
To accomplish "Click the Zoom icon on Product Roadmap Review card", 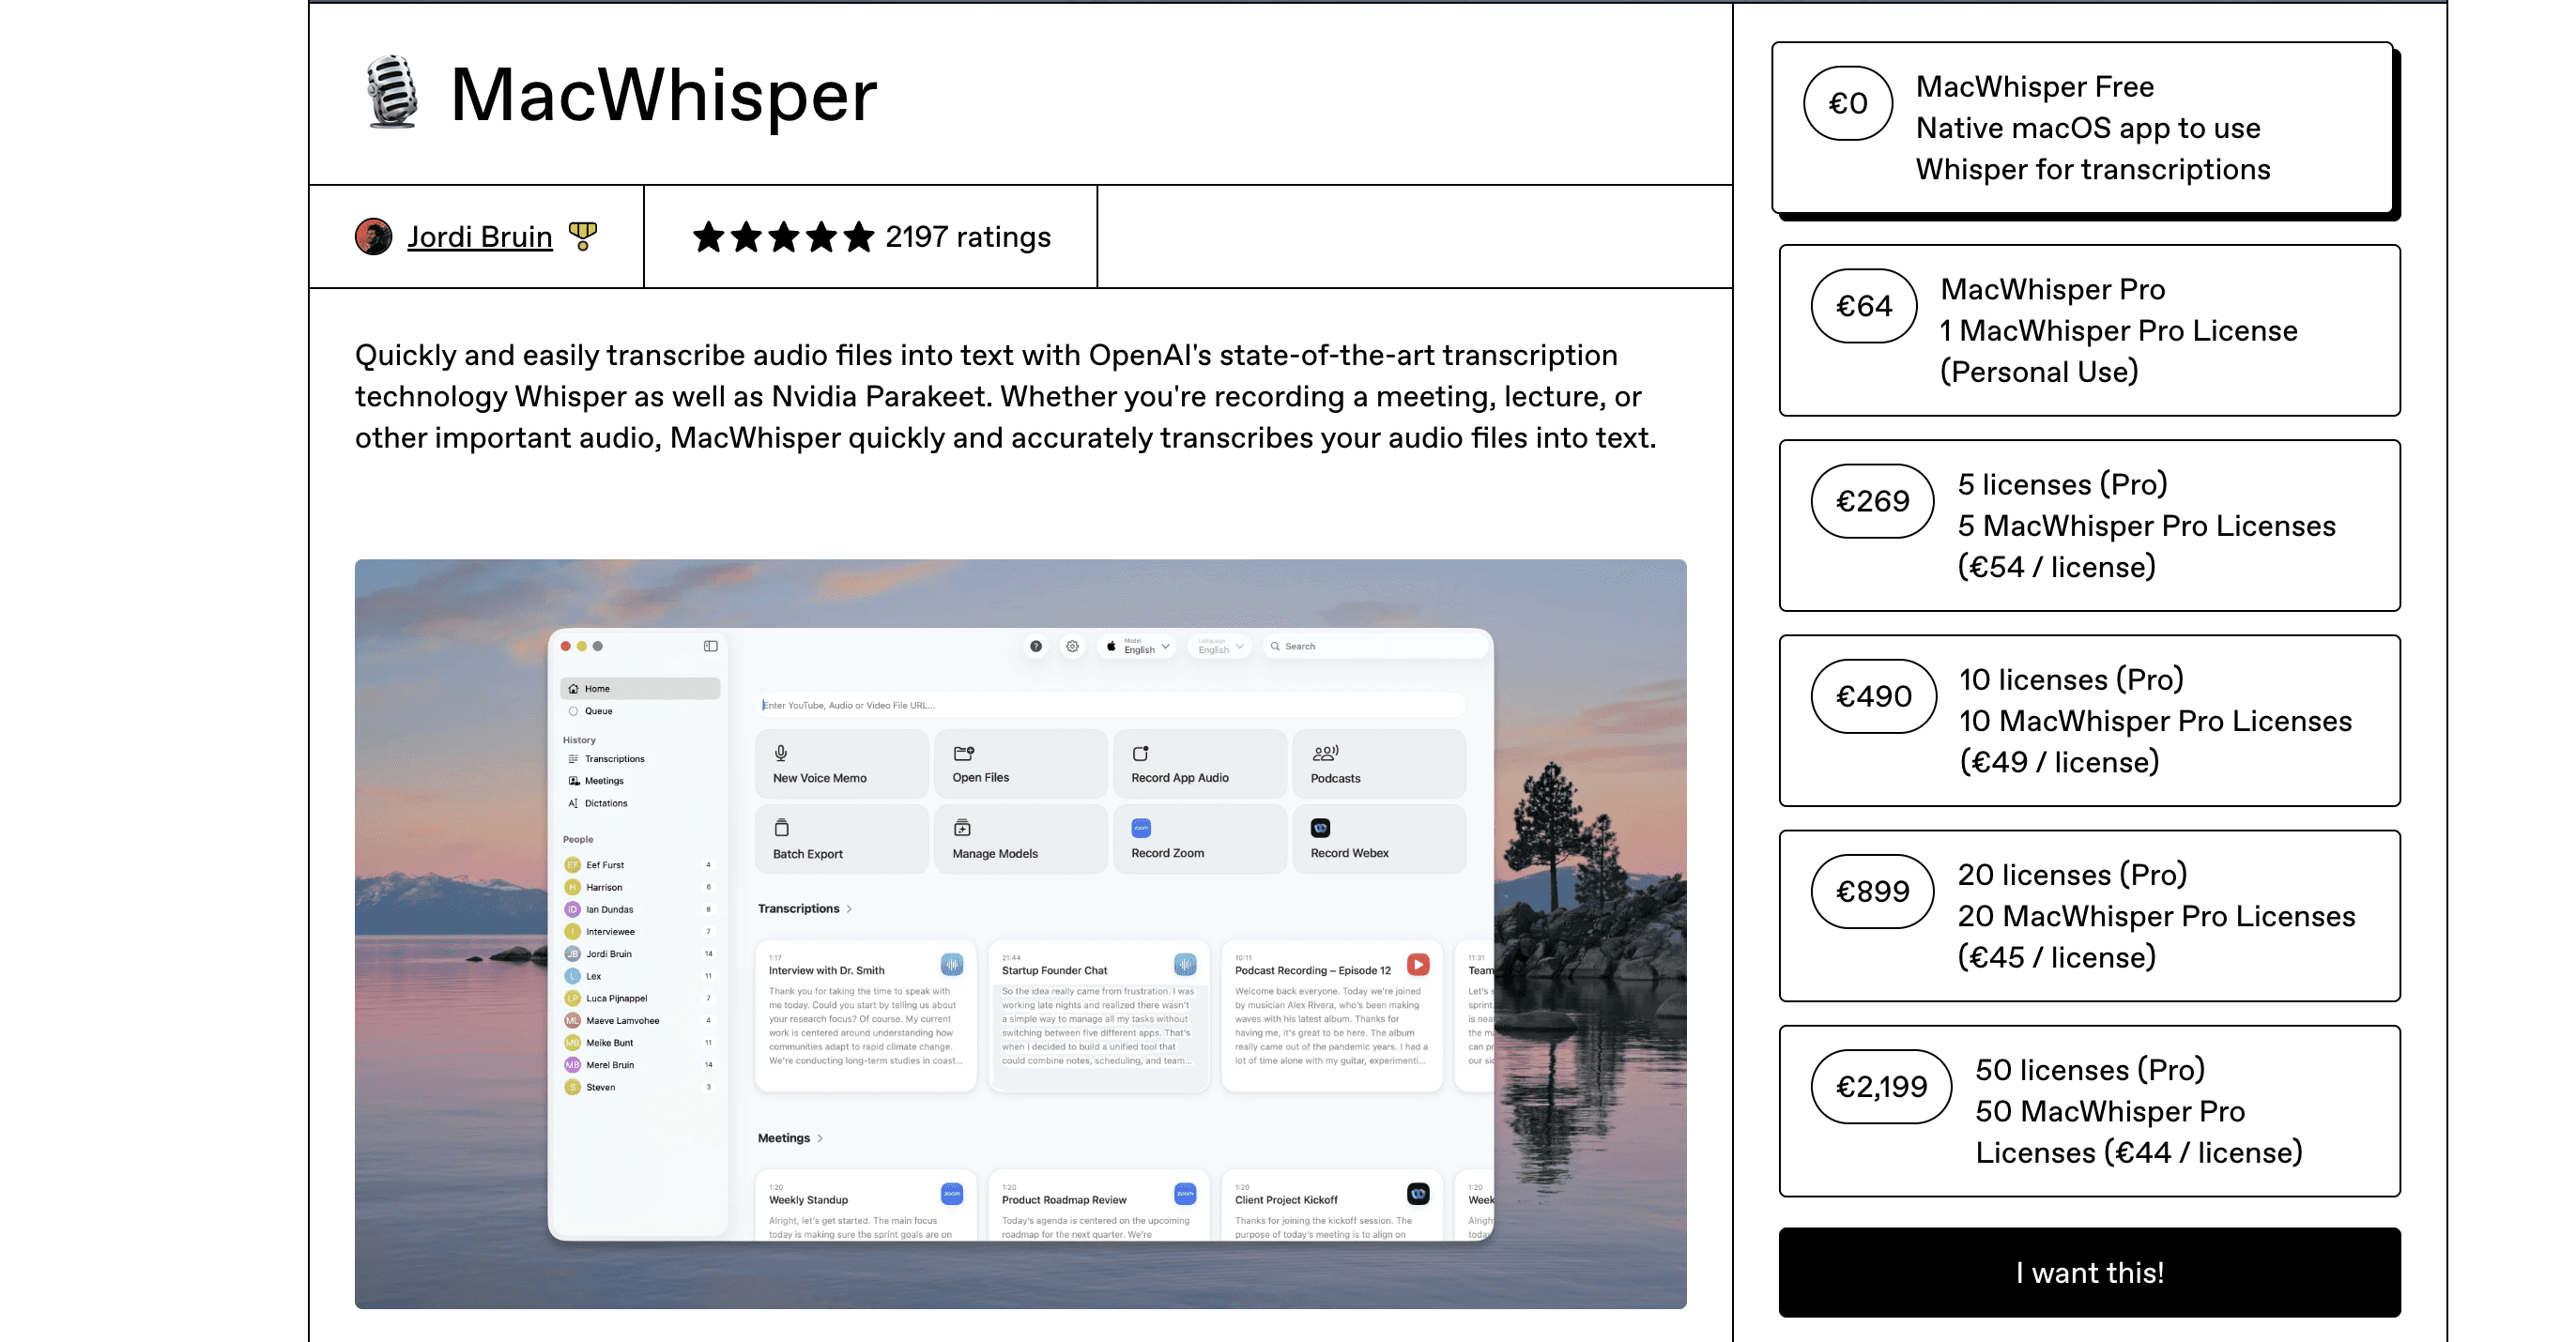I will 1185,1193.
